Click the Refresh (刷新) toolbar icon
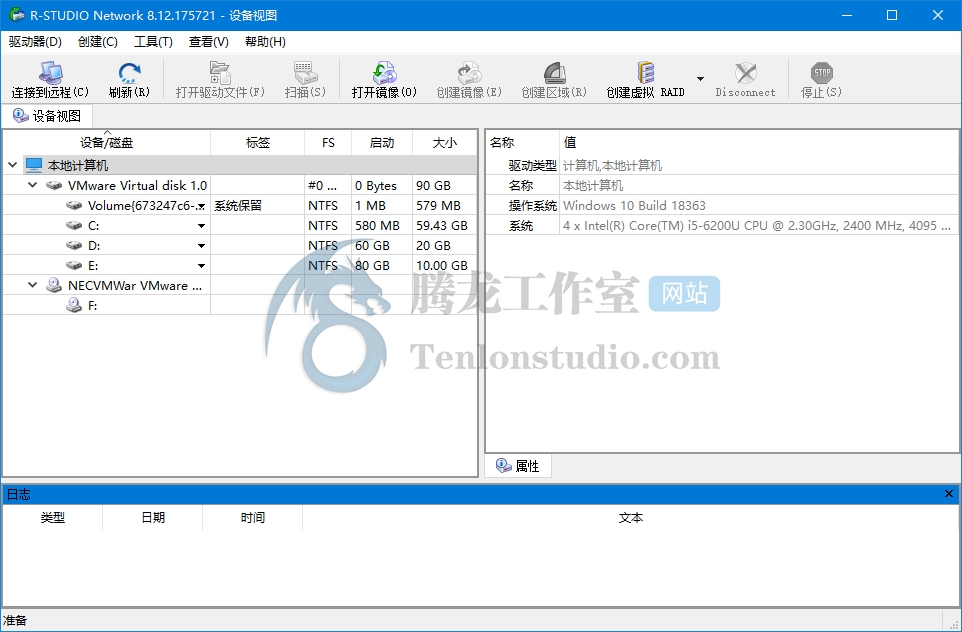This screenshot has height=632, width=962. (129, 73)
